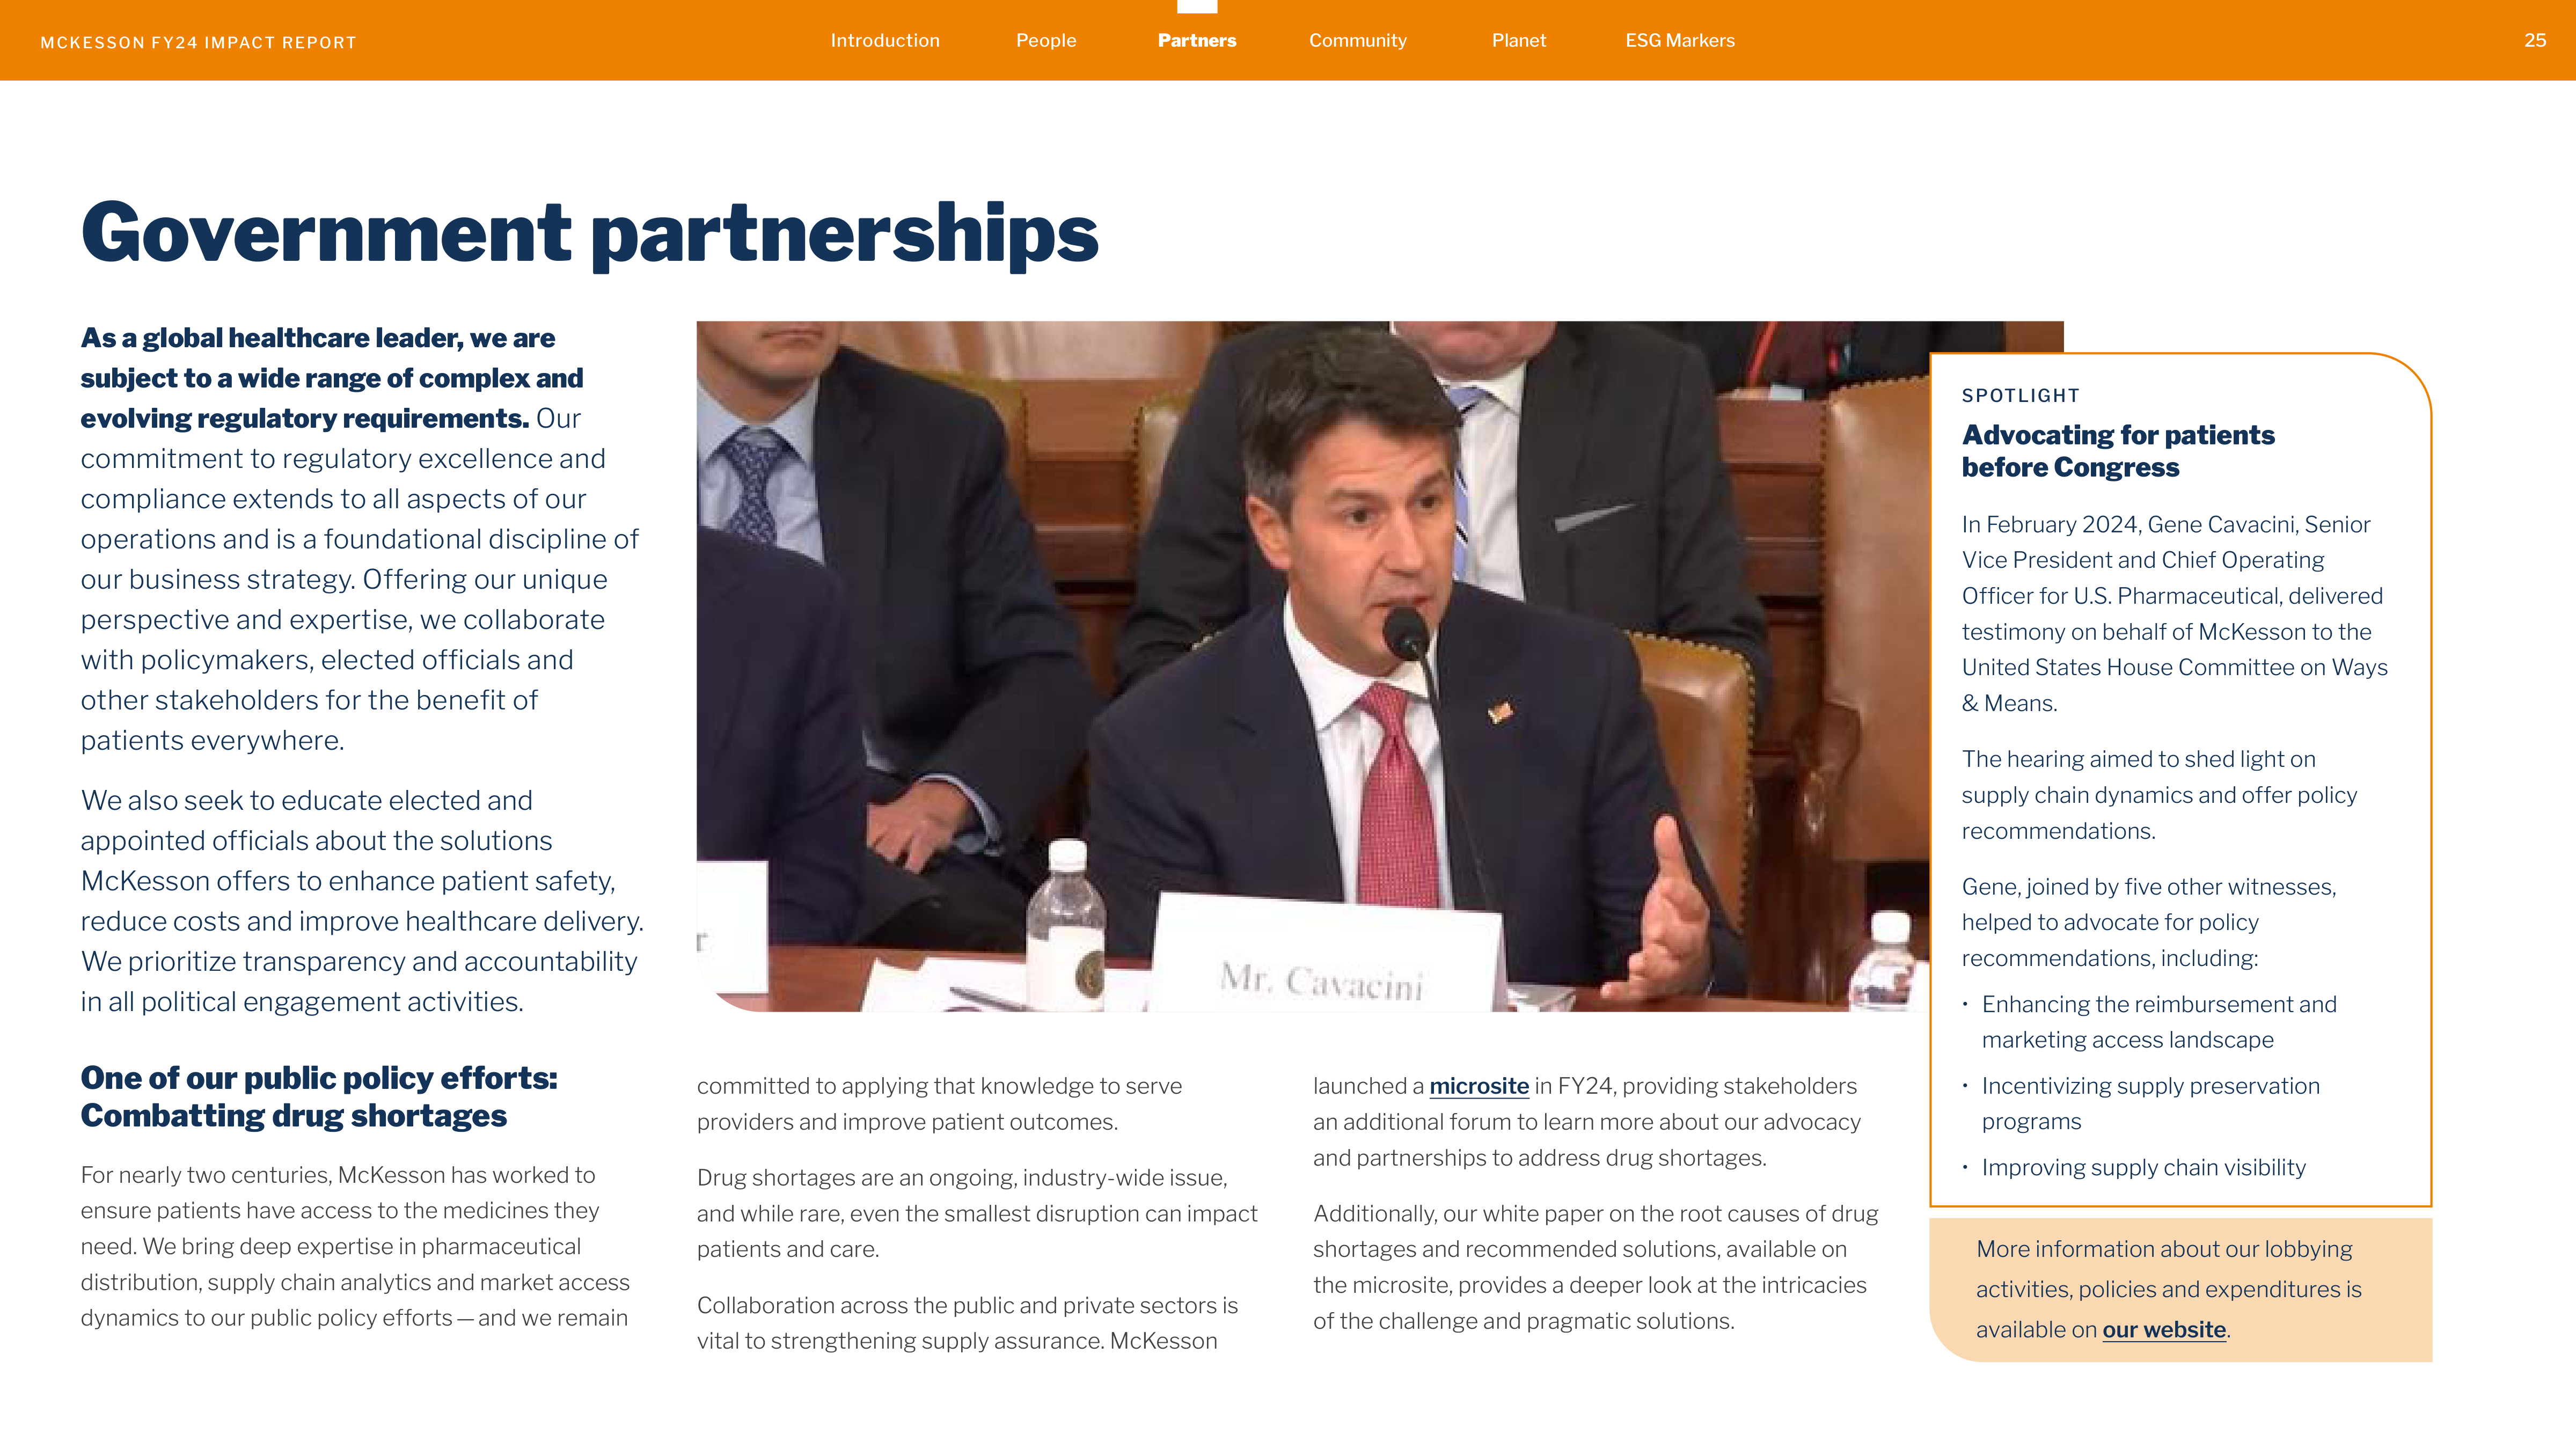Click text 'Drug shortages are an ongoing, industry-wide issue'

pyautogui.click(x=977, y=1214)
